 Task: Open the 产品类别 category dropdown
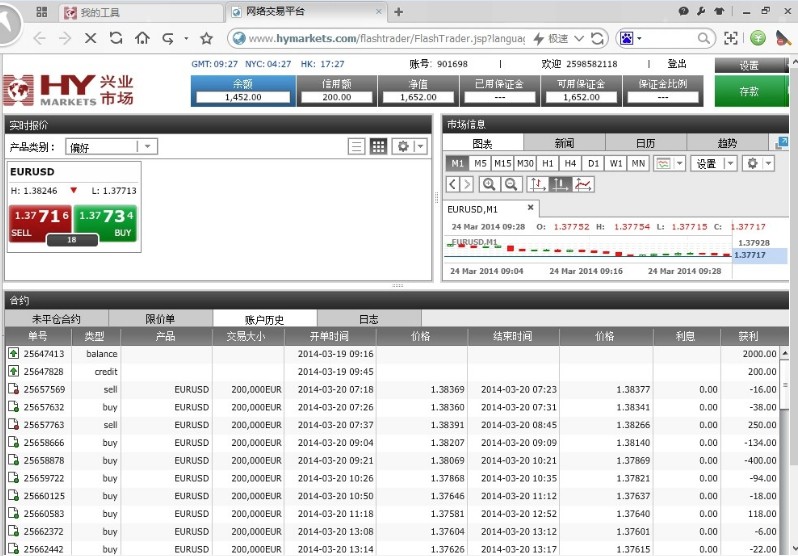click(111, 147)
